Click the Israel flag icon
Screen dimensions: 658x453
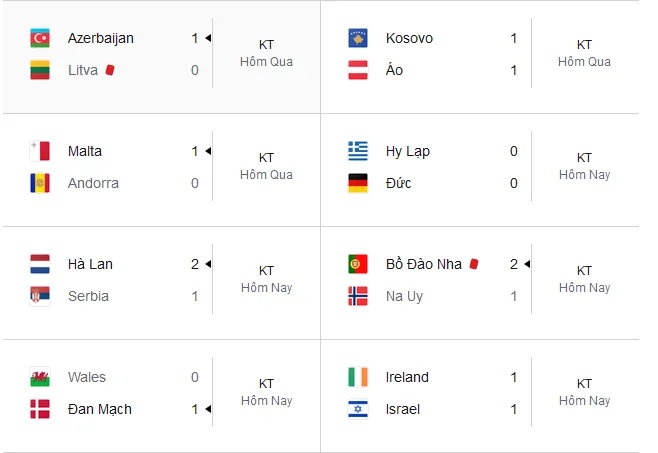pos(358,409)
